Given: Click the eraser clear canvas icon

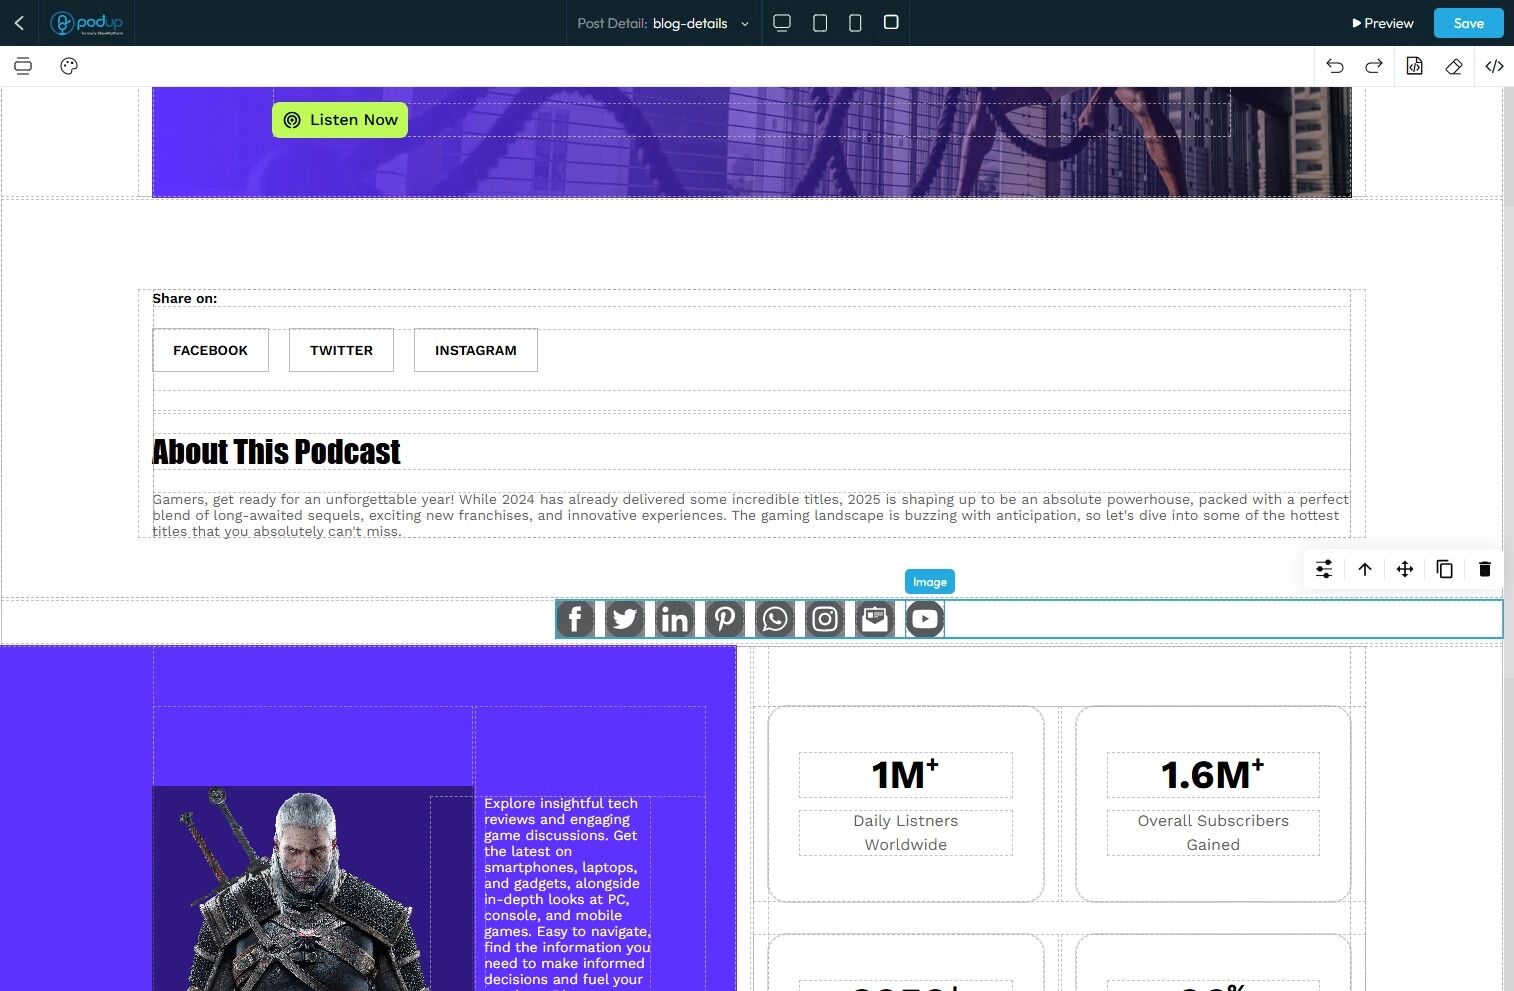Looking at the screenshot, I should [x=1454, y=66].
